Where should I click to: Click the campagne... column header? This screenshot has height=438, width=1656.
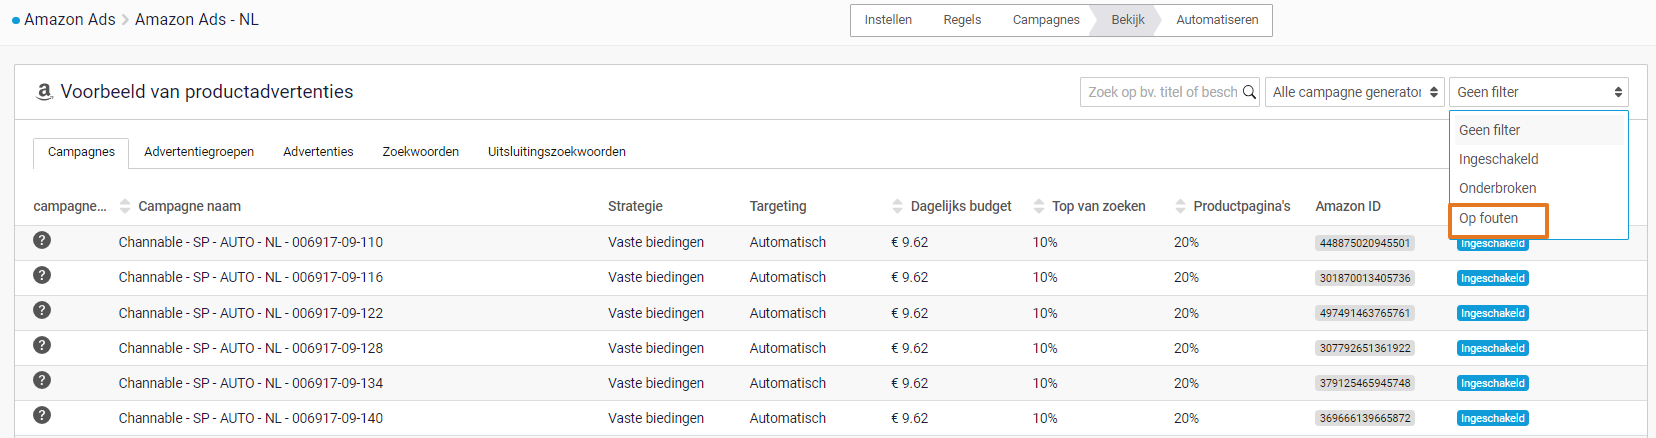tap(70, 206)
